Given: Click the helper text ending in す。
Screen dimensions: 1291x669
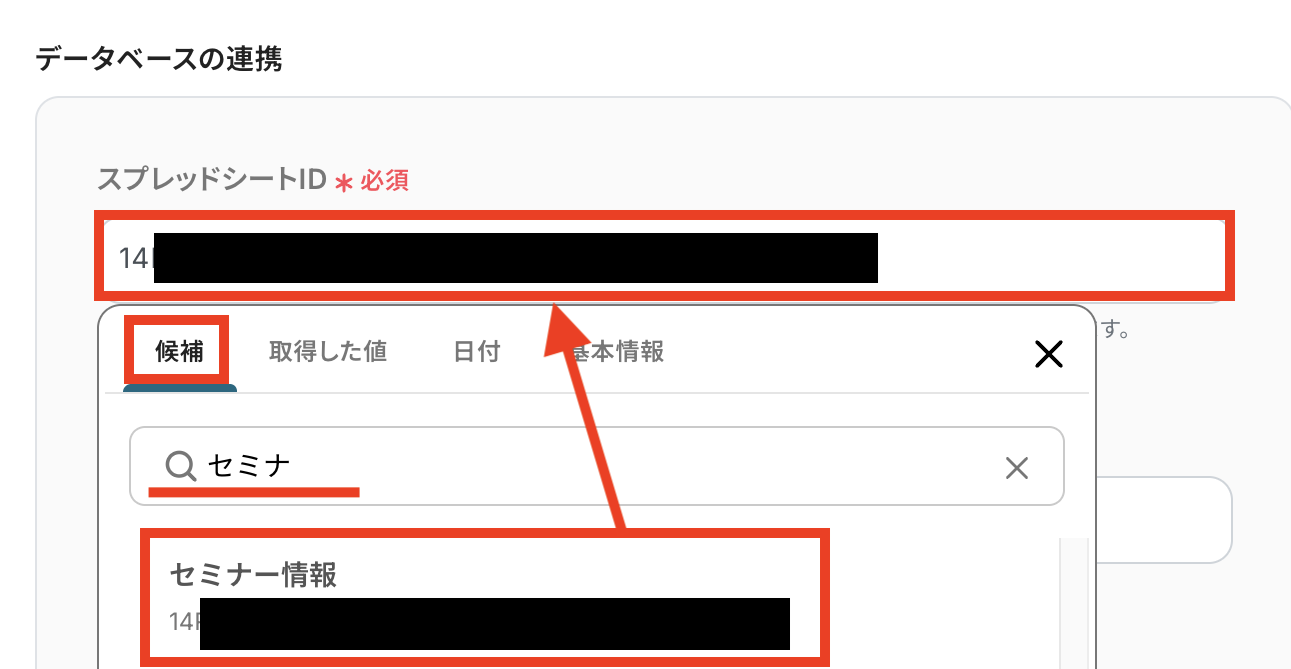Looking at the screenshot, I should coord(1115,329).
